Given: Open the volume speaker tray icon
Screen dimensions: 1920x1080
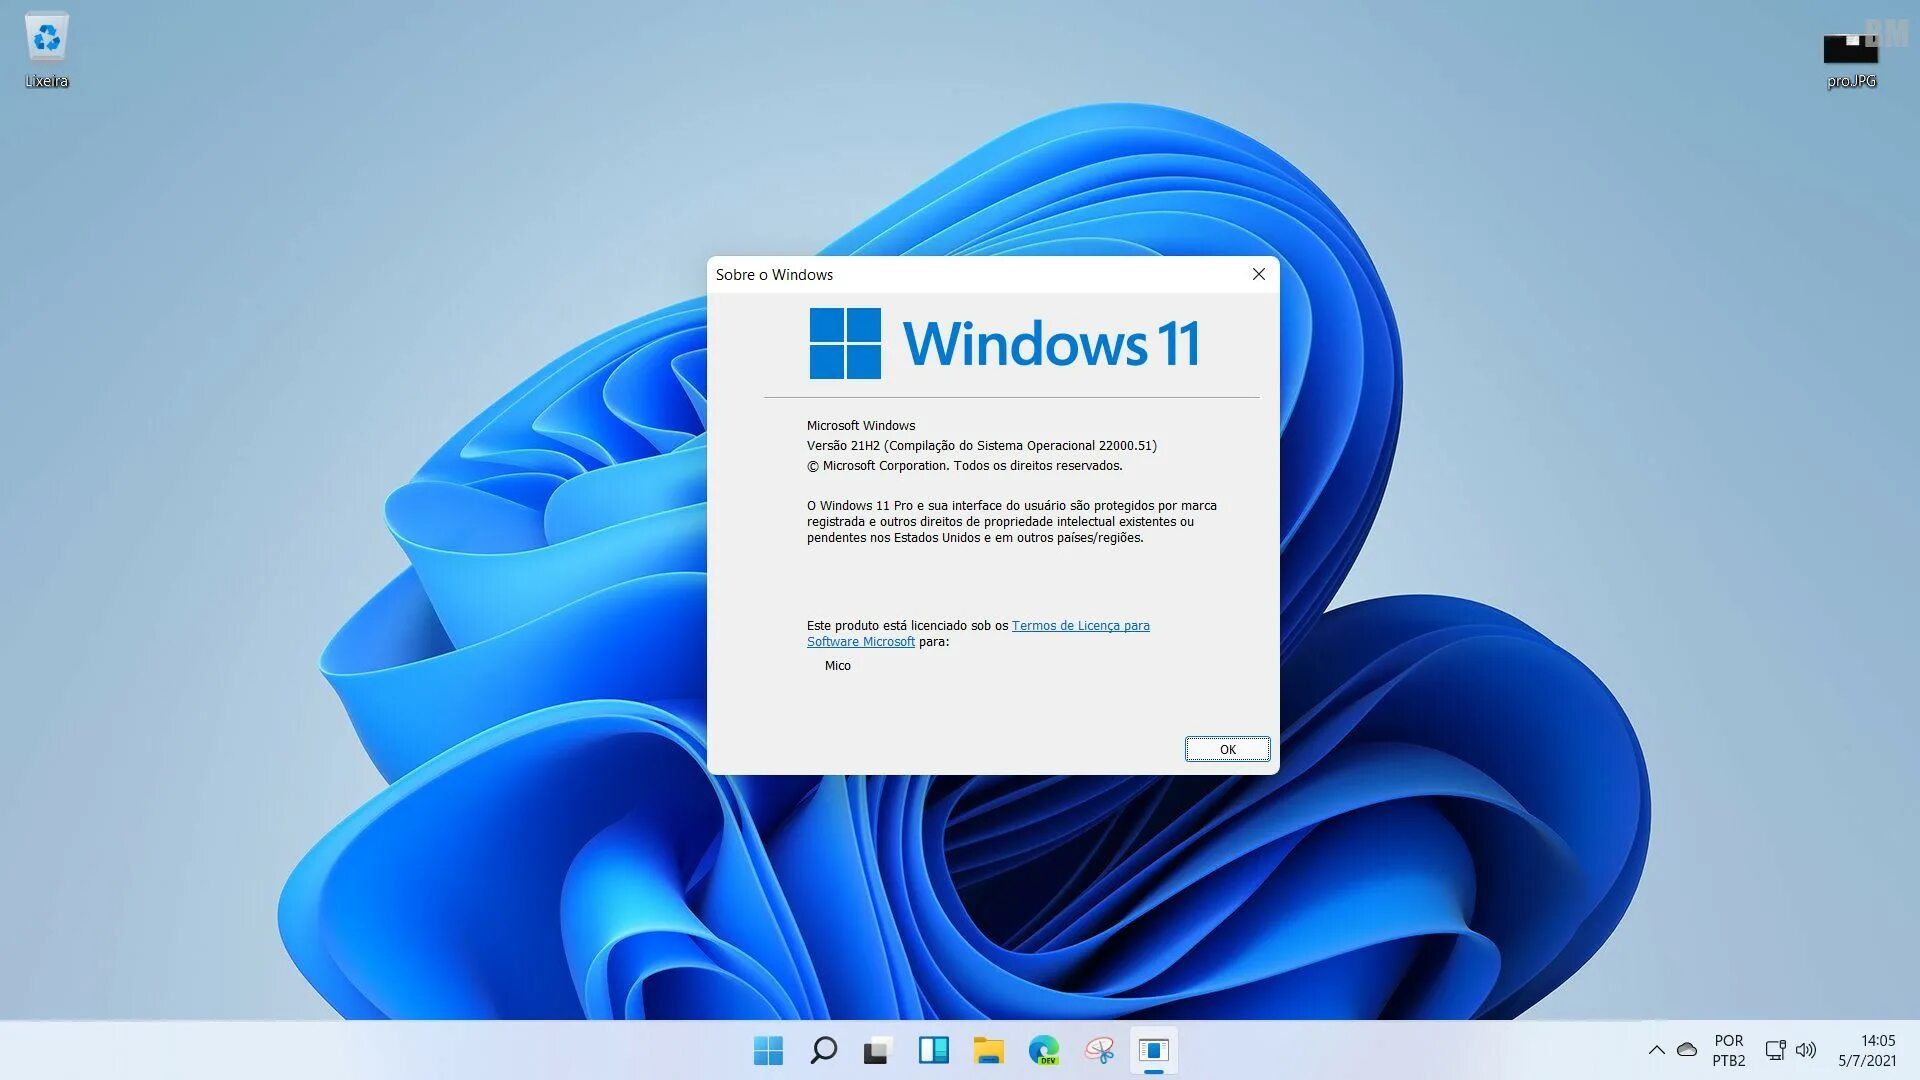Looking at the screenshot, I should [x=1805, y=1050].
